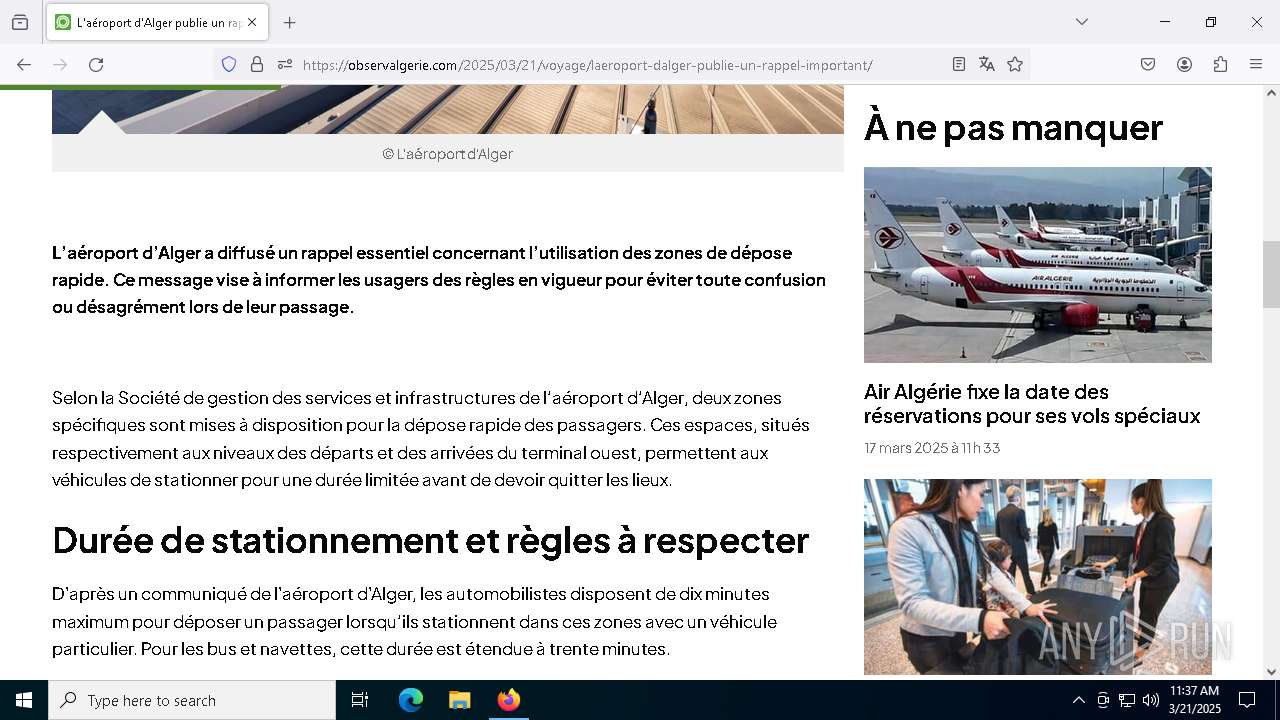Open Task View on taskbar
The image size is (1280, 720).
point(360,700)
